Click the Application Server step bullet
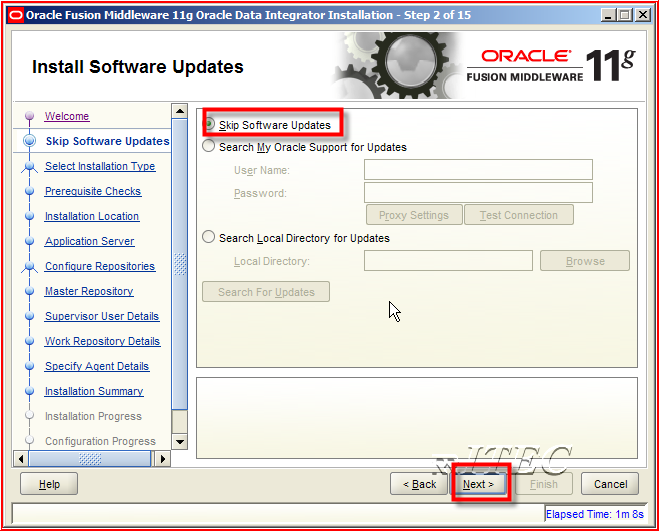 coord(29,241)
